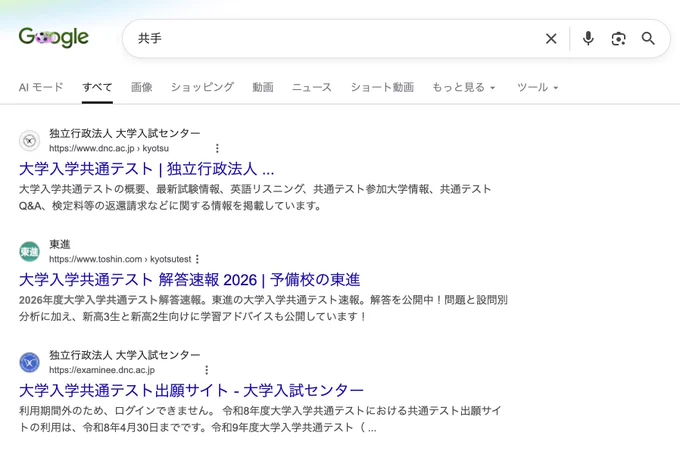The width and height of the screenshot is (680, 451).
Task: Click the https://www.toshin.com › kyotsutest URL
Action: coord(120,259)
